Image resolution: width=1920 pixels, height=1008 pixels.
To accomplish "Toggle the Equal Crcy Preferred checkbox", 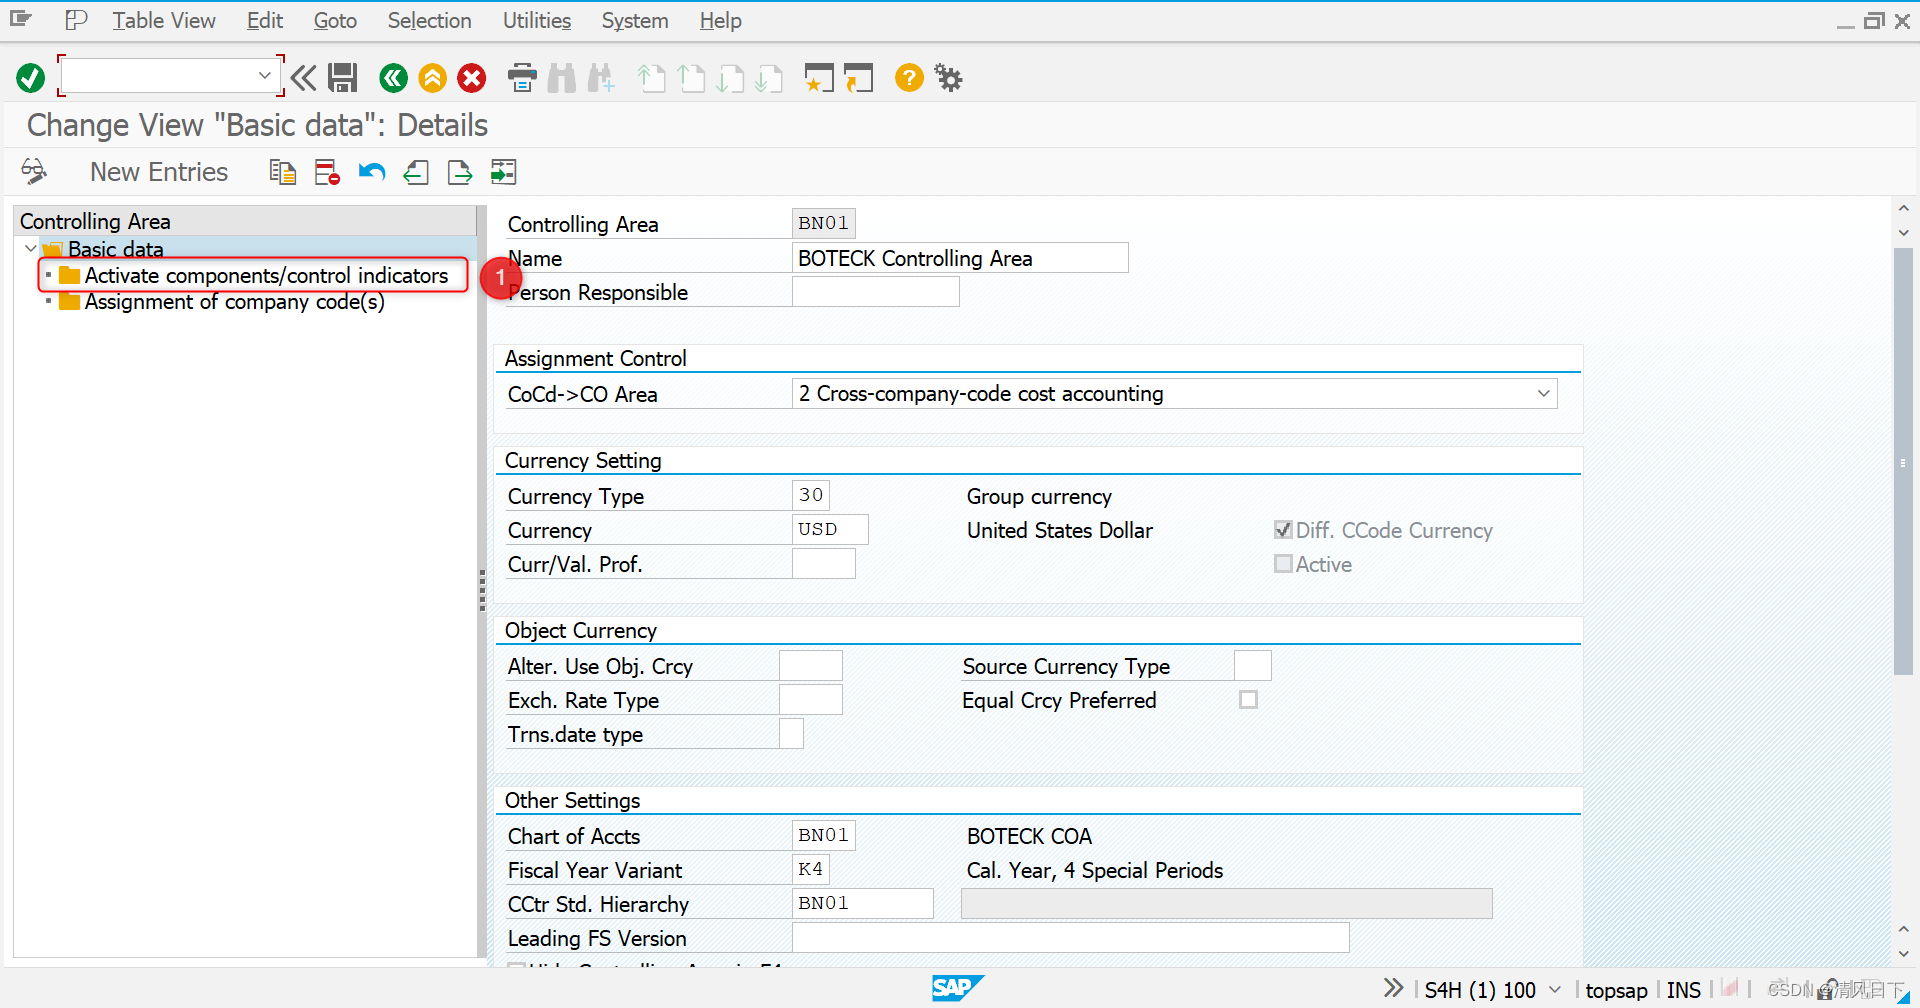I will 1248,700.
